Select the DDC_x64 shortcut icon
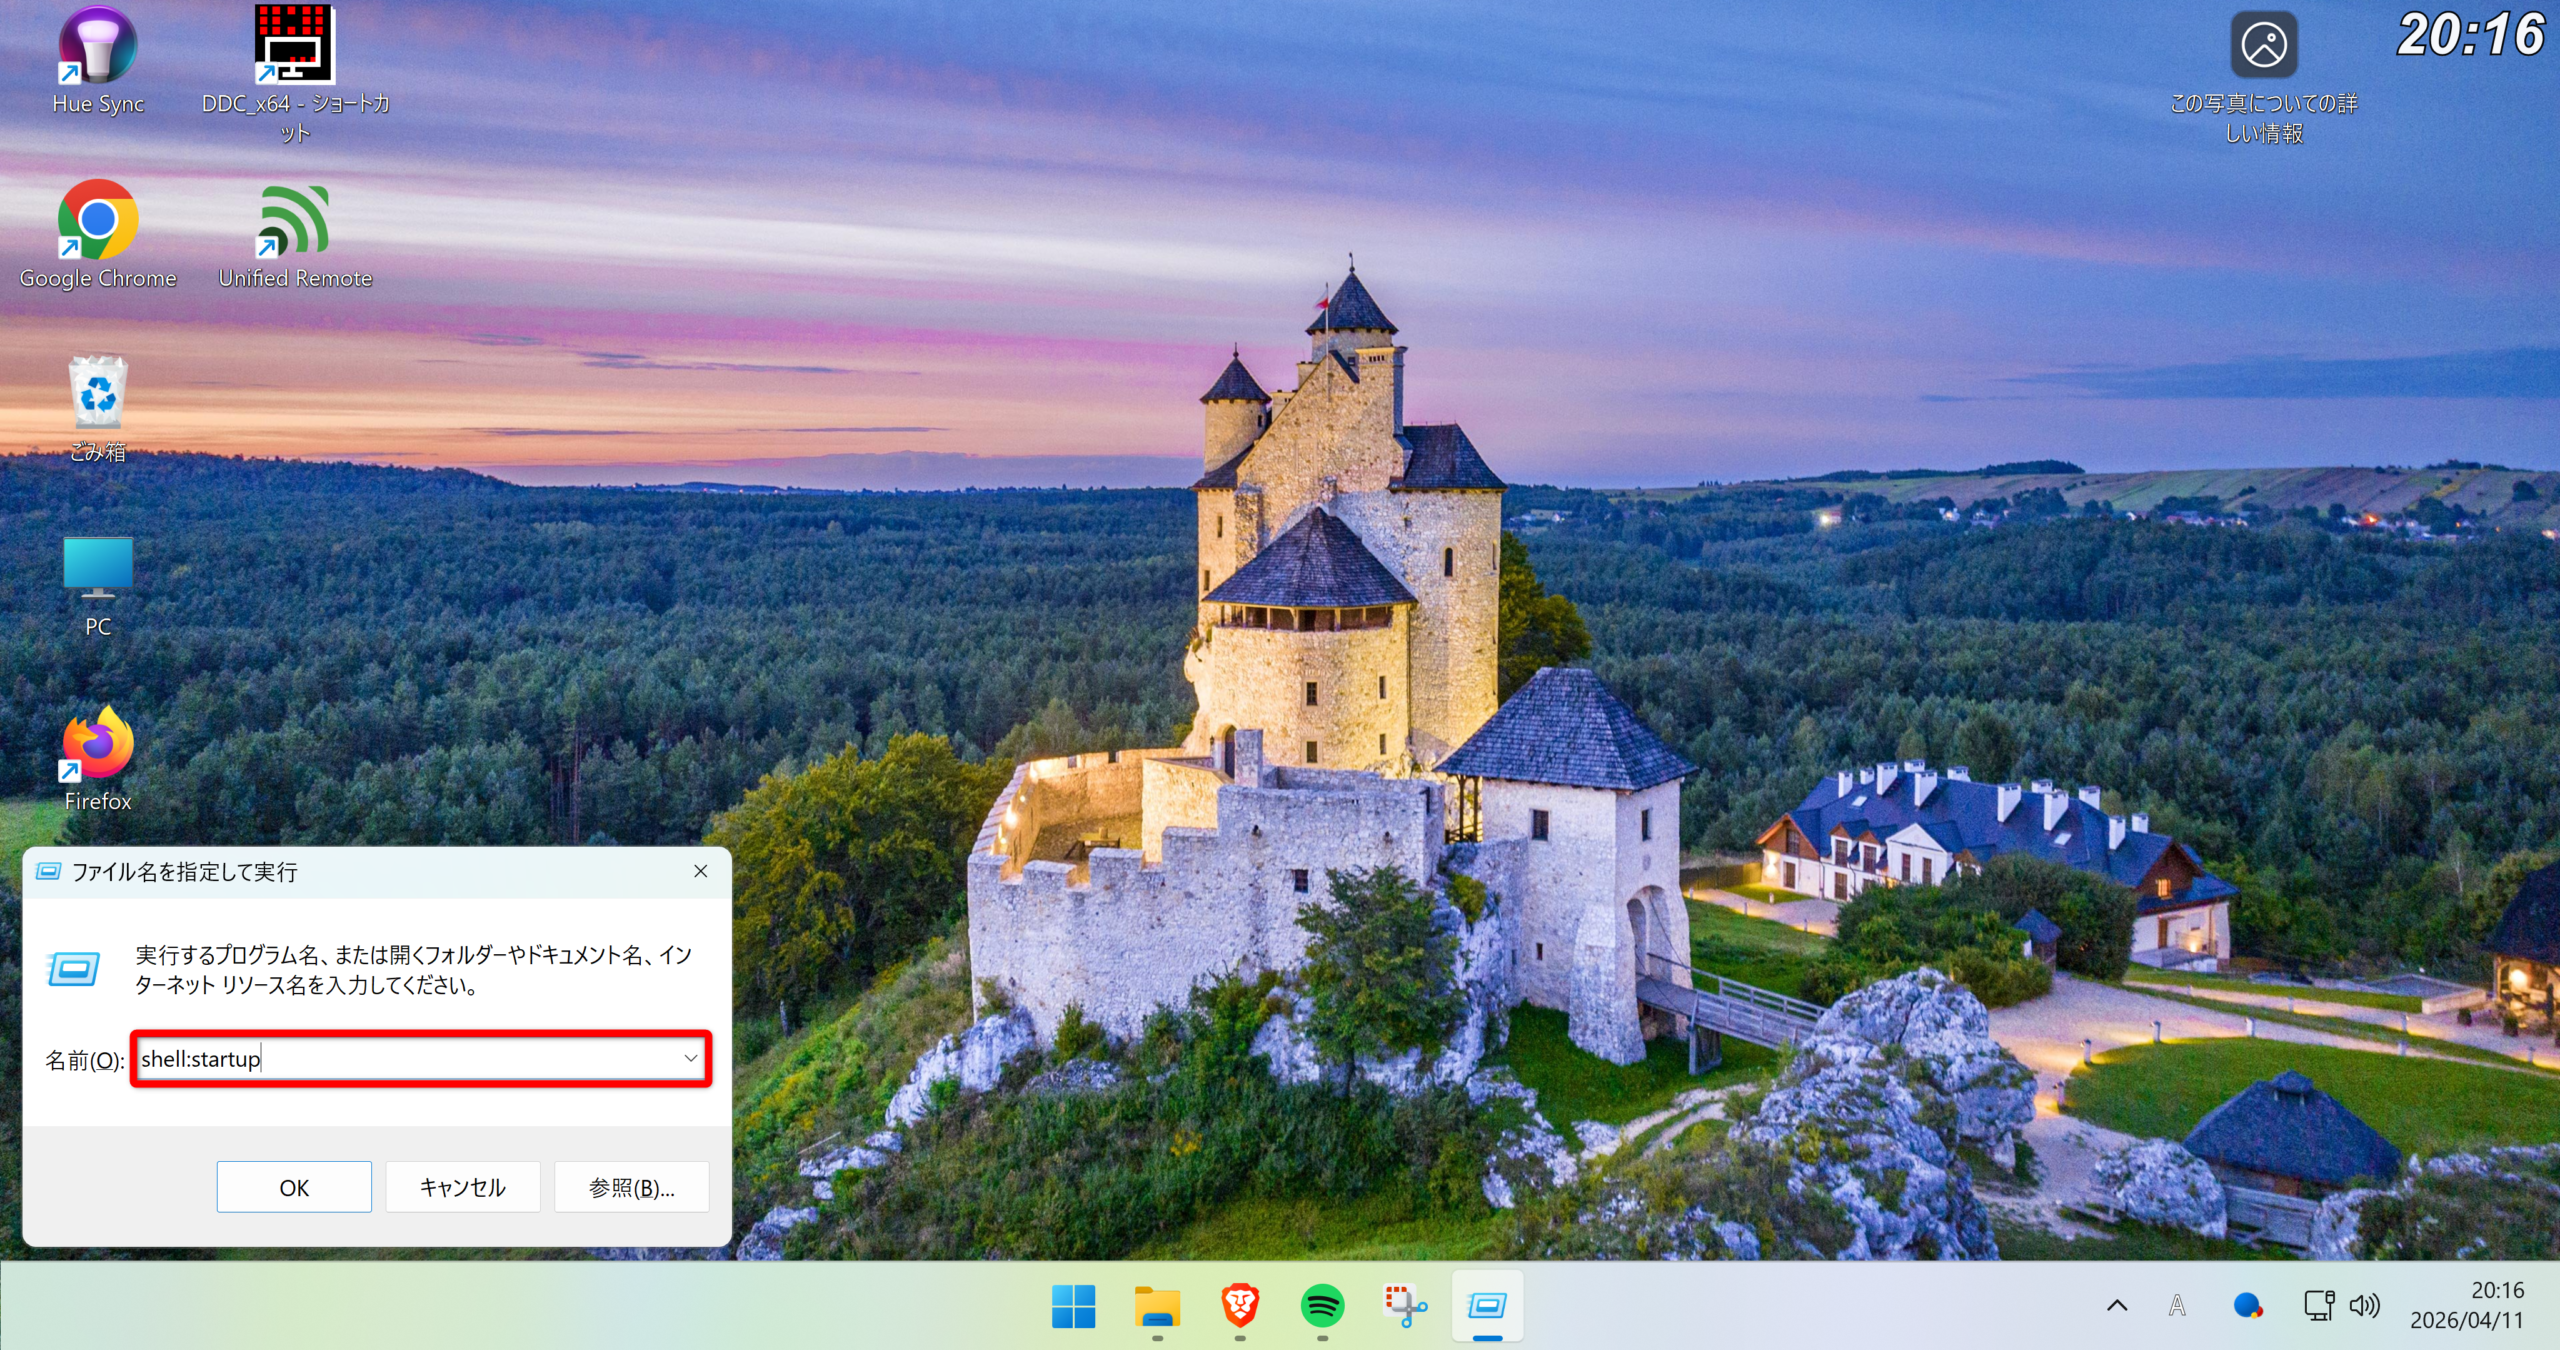Image resolution: width=2560 pixels, height=1350 pixels. [x=294, y=45]
